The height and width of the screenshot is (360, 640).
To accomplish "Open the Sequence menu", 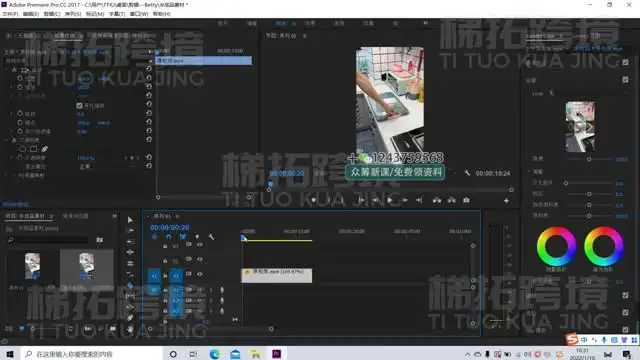I will point(73,14).
